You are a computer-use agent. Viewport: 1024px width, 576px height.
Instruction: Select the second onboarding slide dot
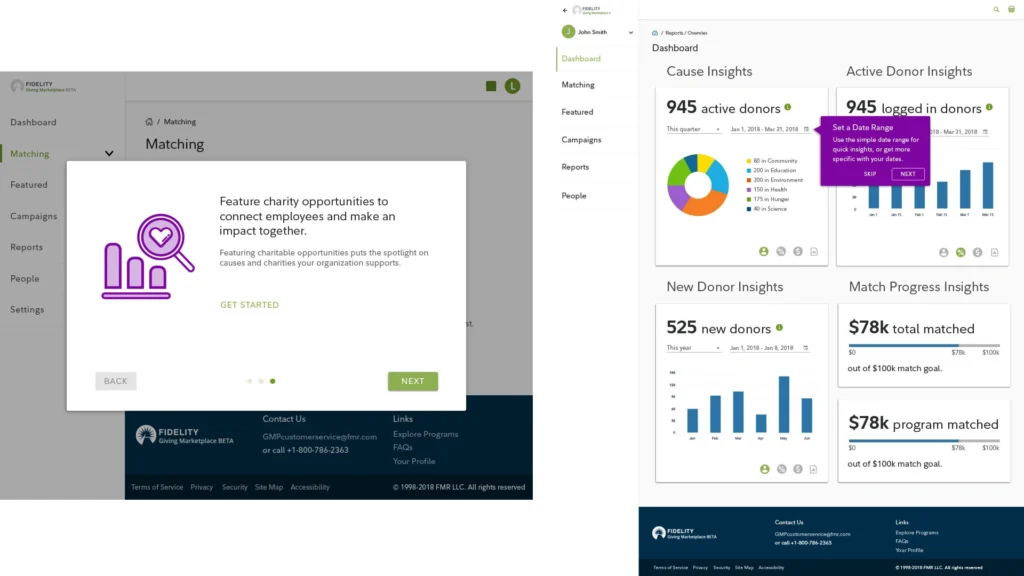pyautogui.click(x=261, y=381)
